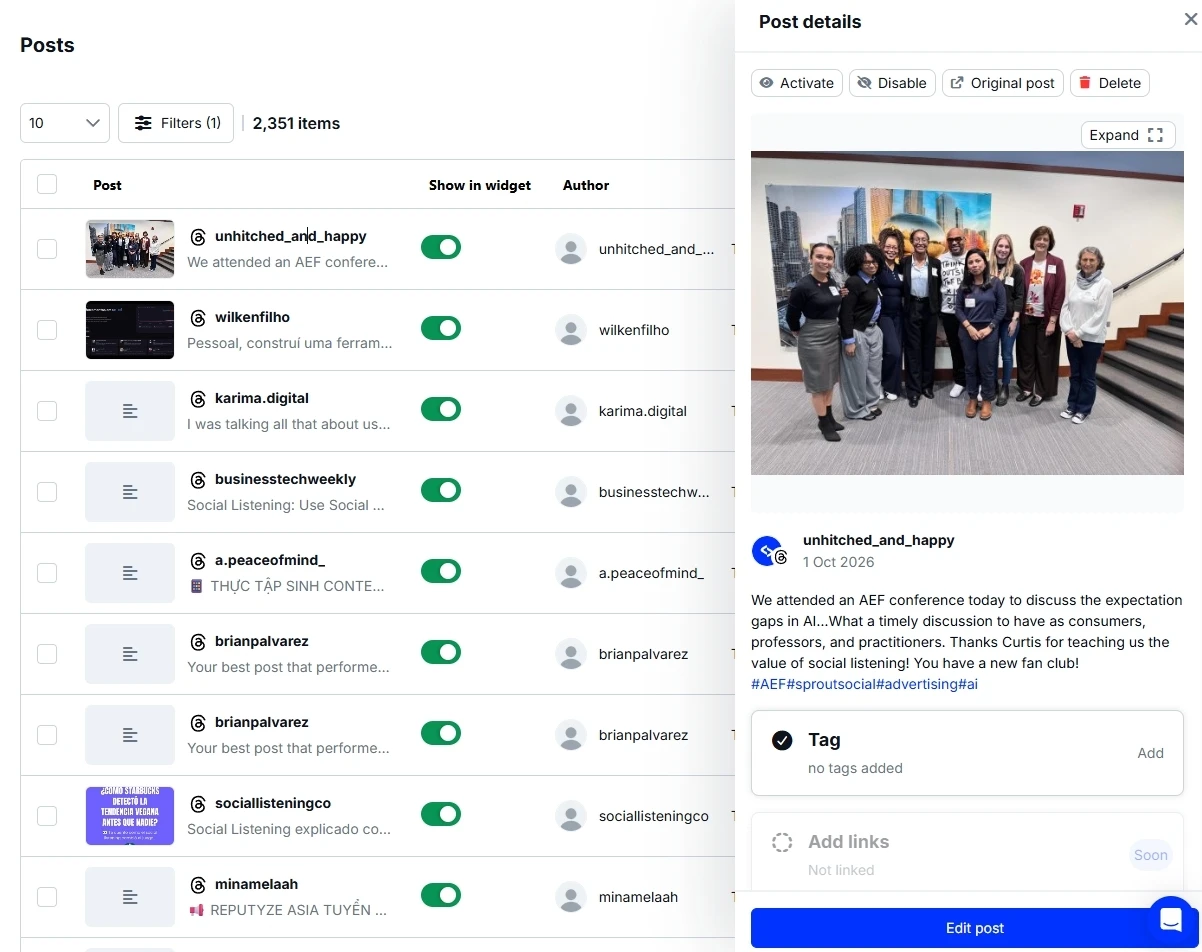Click Add in the Tag card

click(x=1150, y=753)
